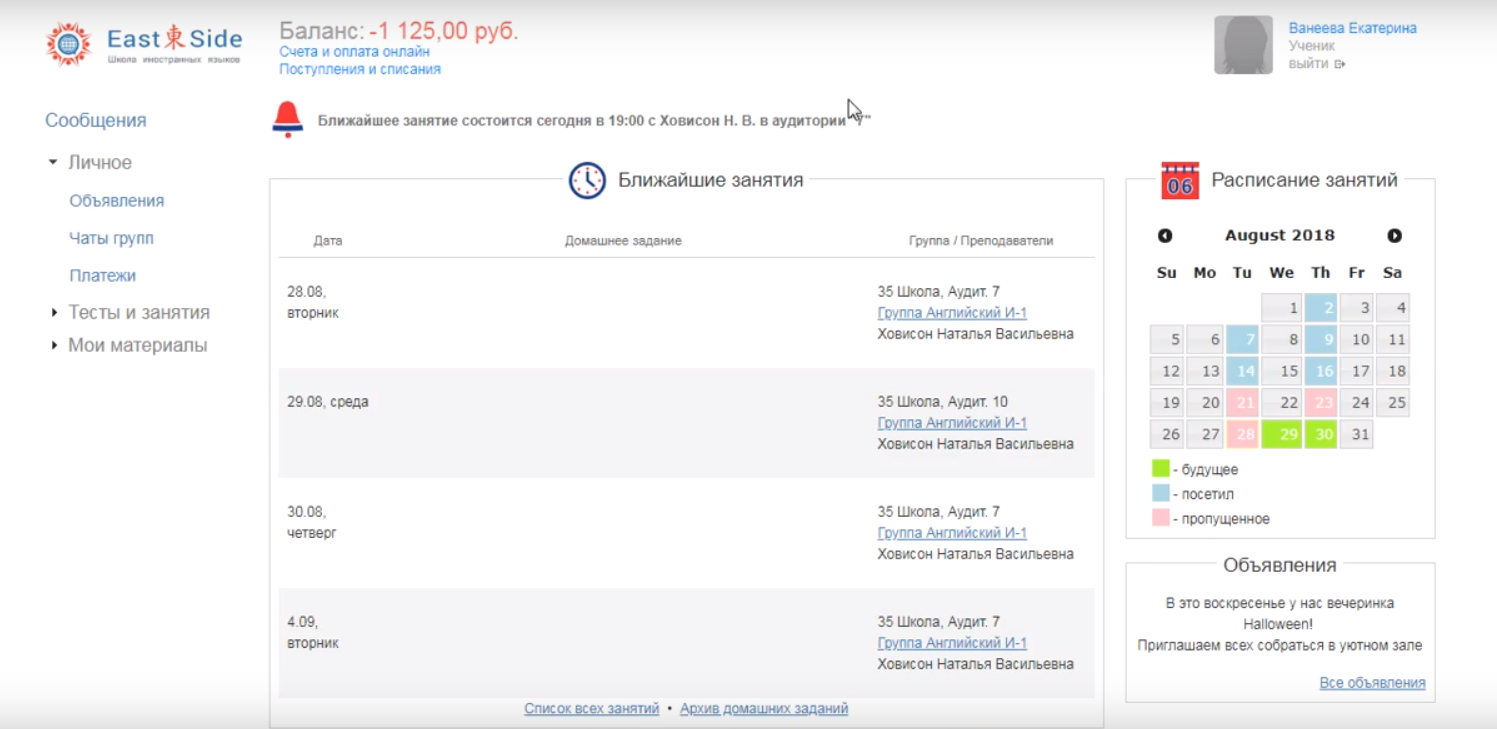Click the East Side school logo

[144, 43]
